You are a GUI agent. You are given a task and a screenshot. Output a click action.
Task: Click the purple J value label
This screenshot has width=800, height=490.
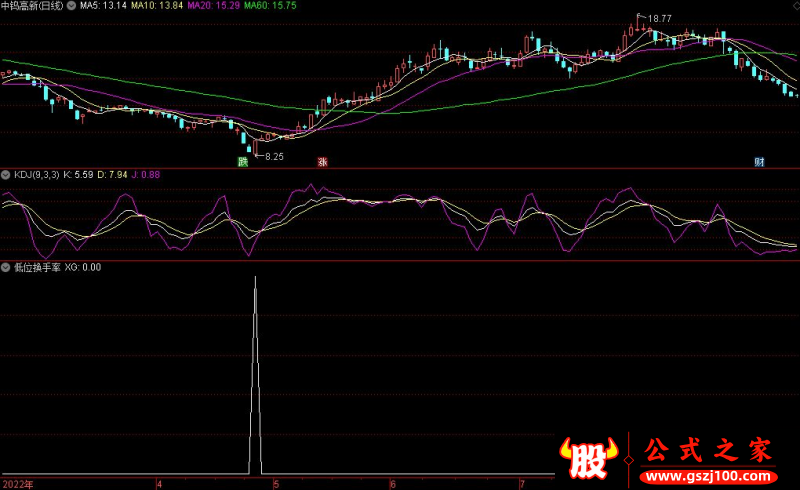(x=146, y=174)
